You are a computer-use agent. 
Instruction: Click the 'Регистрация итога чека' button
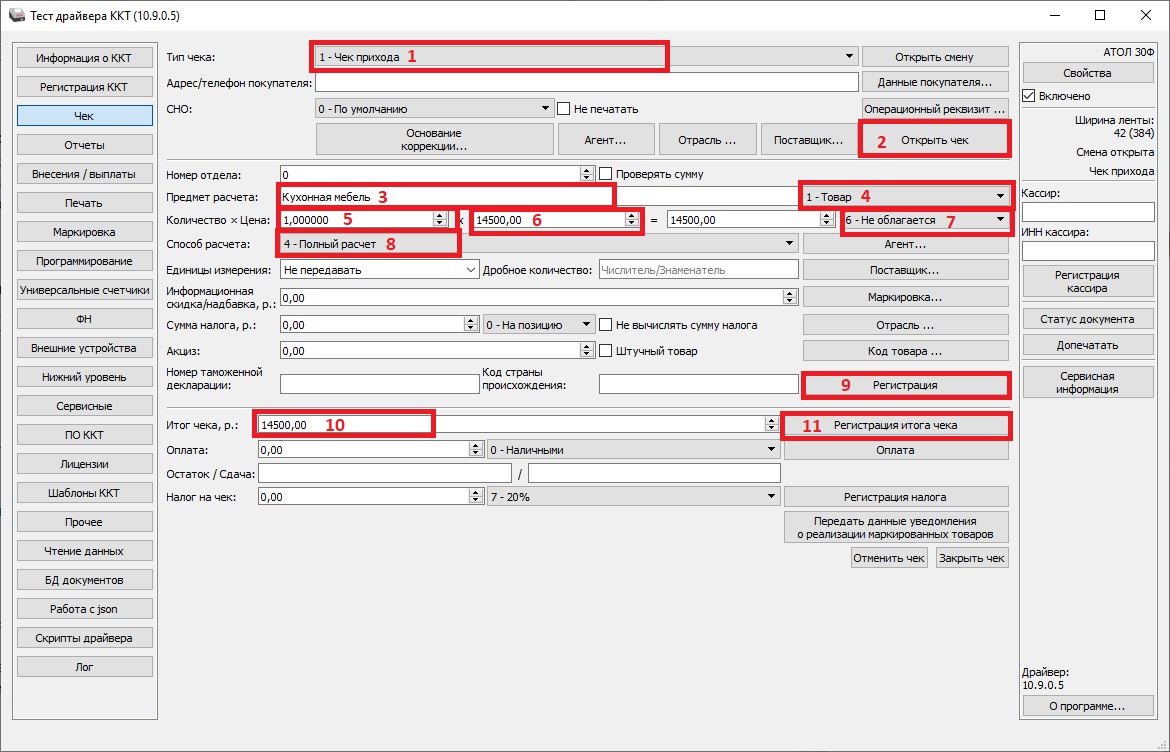[x=895, y=426]
